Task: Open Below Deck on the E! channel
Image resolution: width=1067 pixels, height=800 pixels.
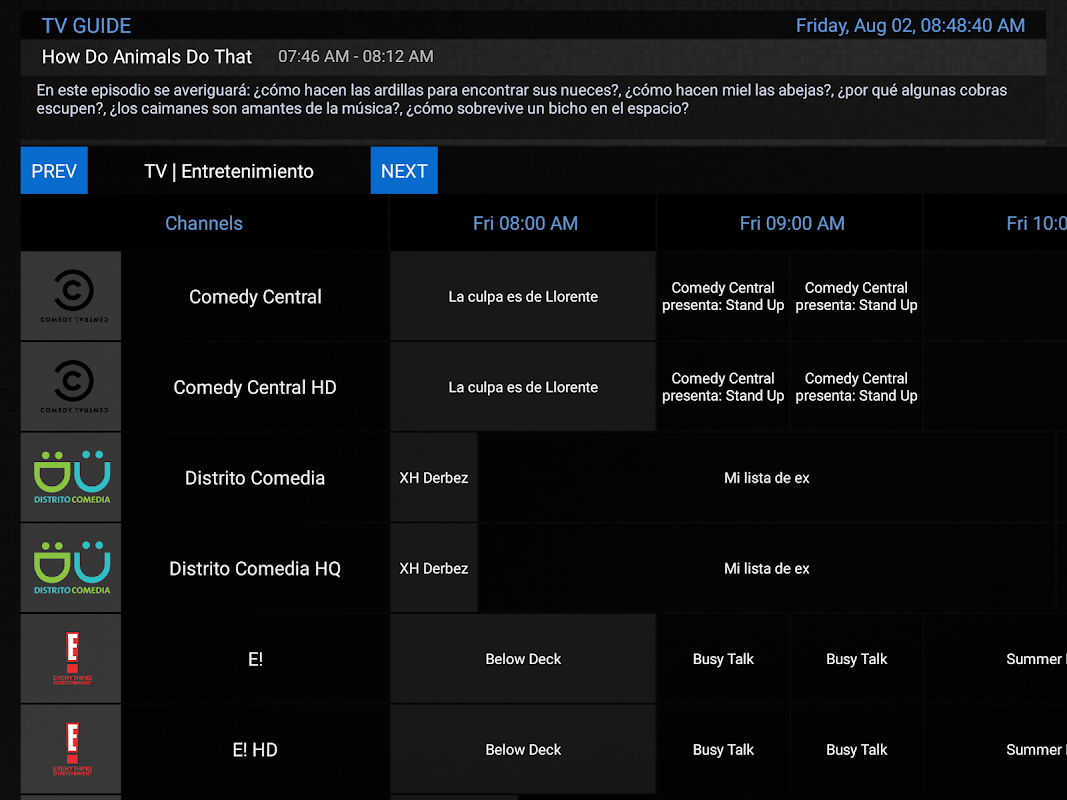Action: pyautogui.click(x=523, y=659)
